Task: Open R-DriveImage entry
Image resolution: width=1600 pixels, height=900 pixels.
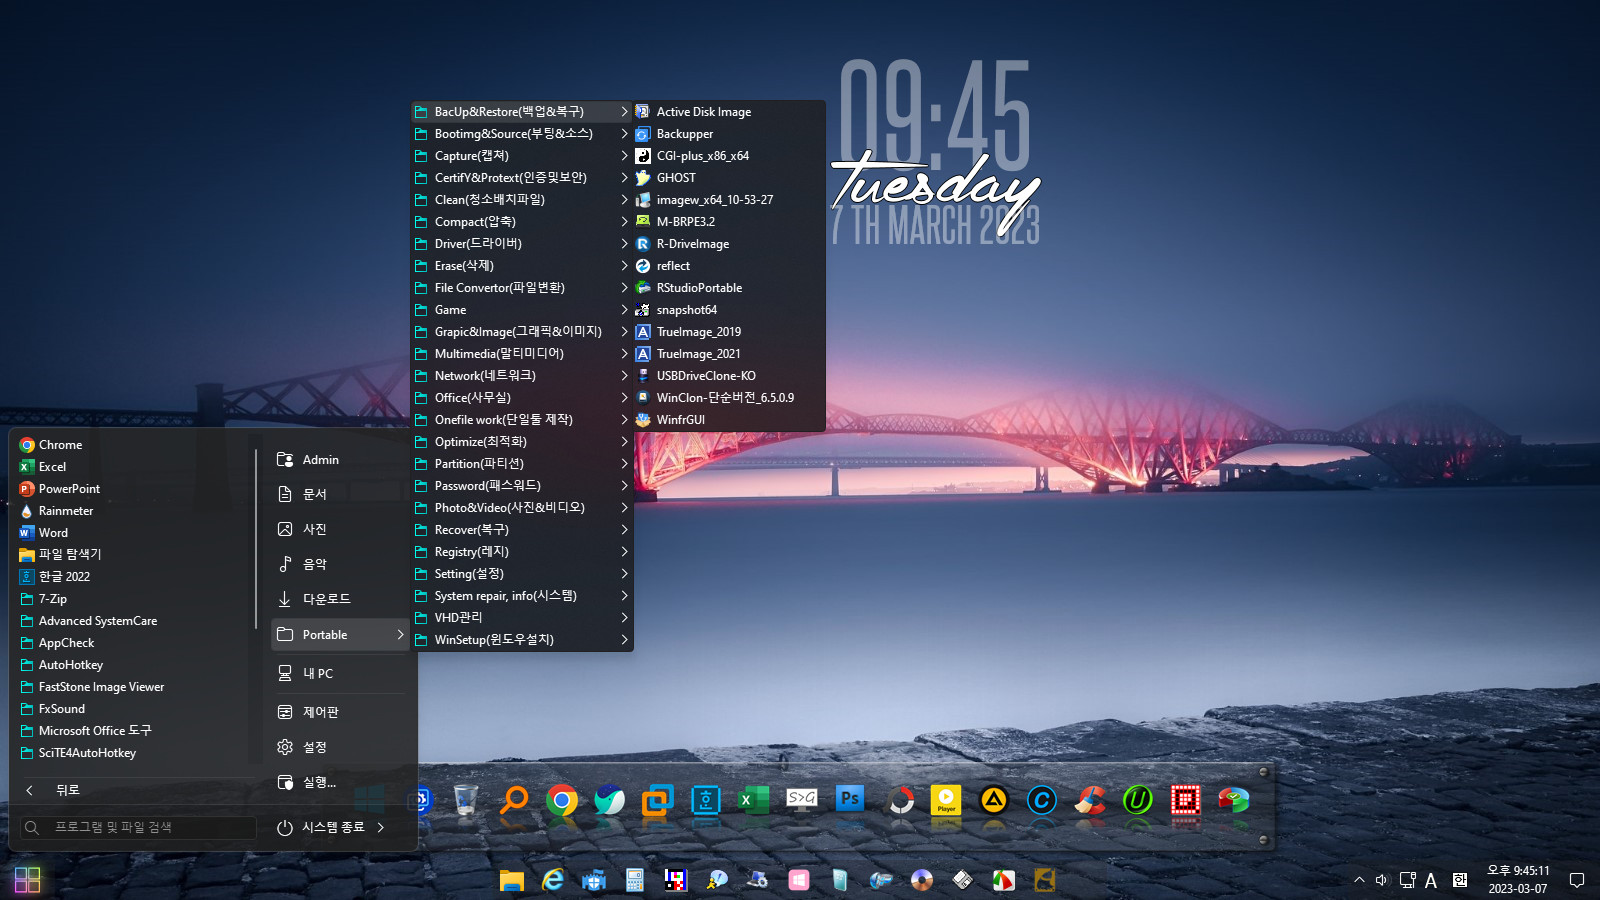Action: (x=728, y=244)
